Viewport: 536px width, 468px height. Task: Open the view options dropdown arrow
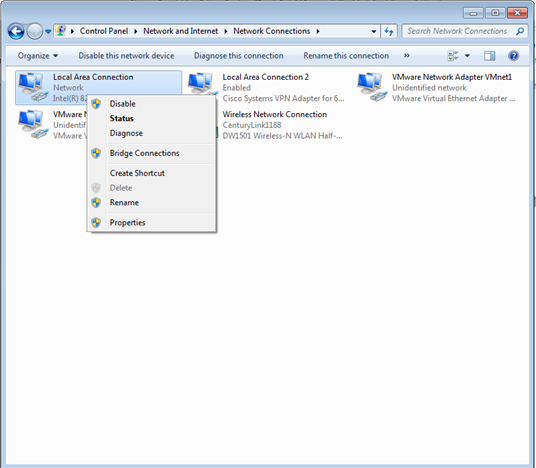(467, 56)
